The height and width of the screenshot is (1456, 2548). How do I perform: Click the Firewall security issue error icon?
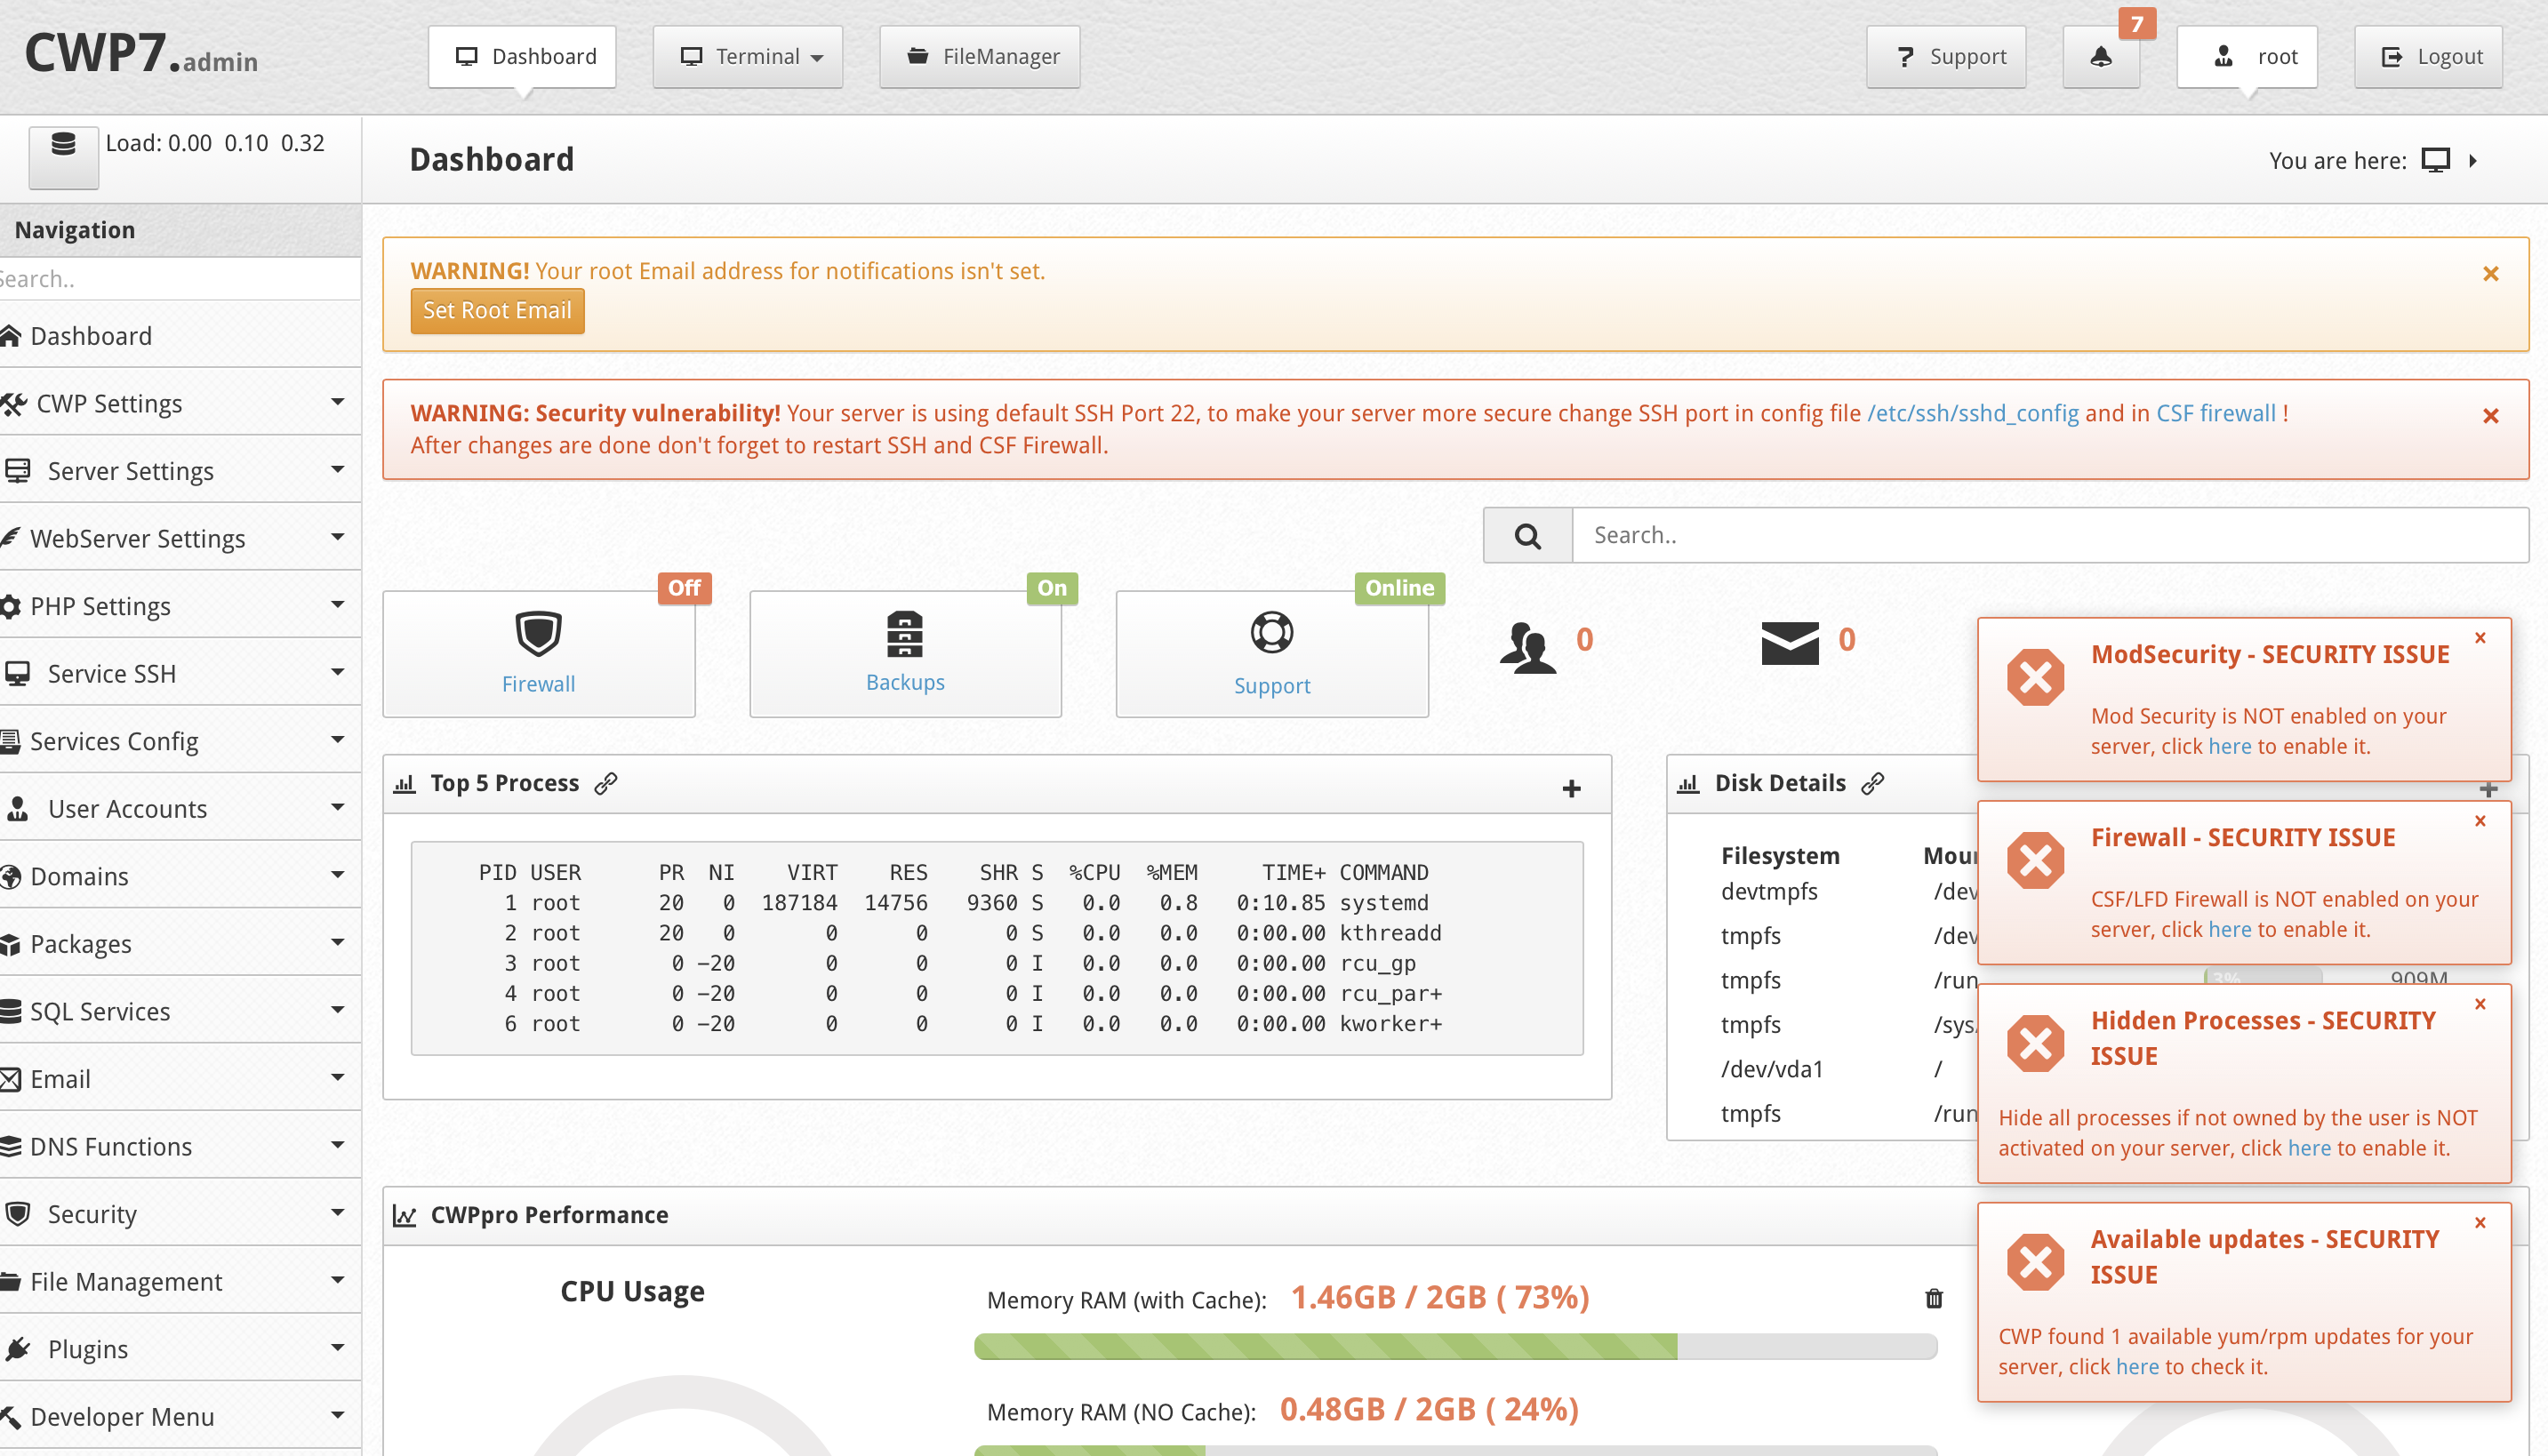(x=2035, y=860)
